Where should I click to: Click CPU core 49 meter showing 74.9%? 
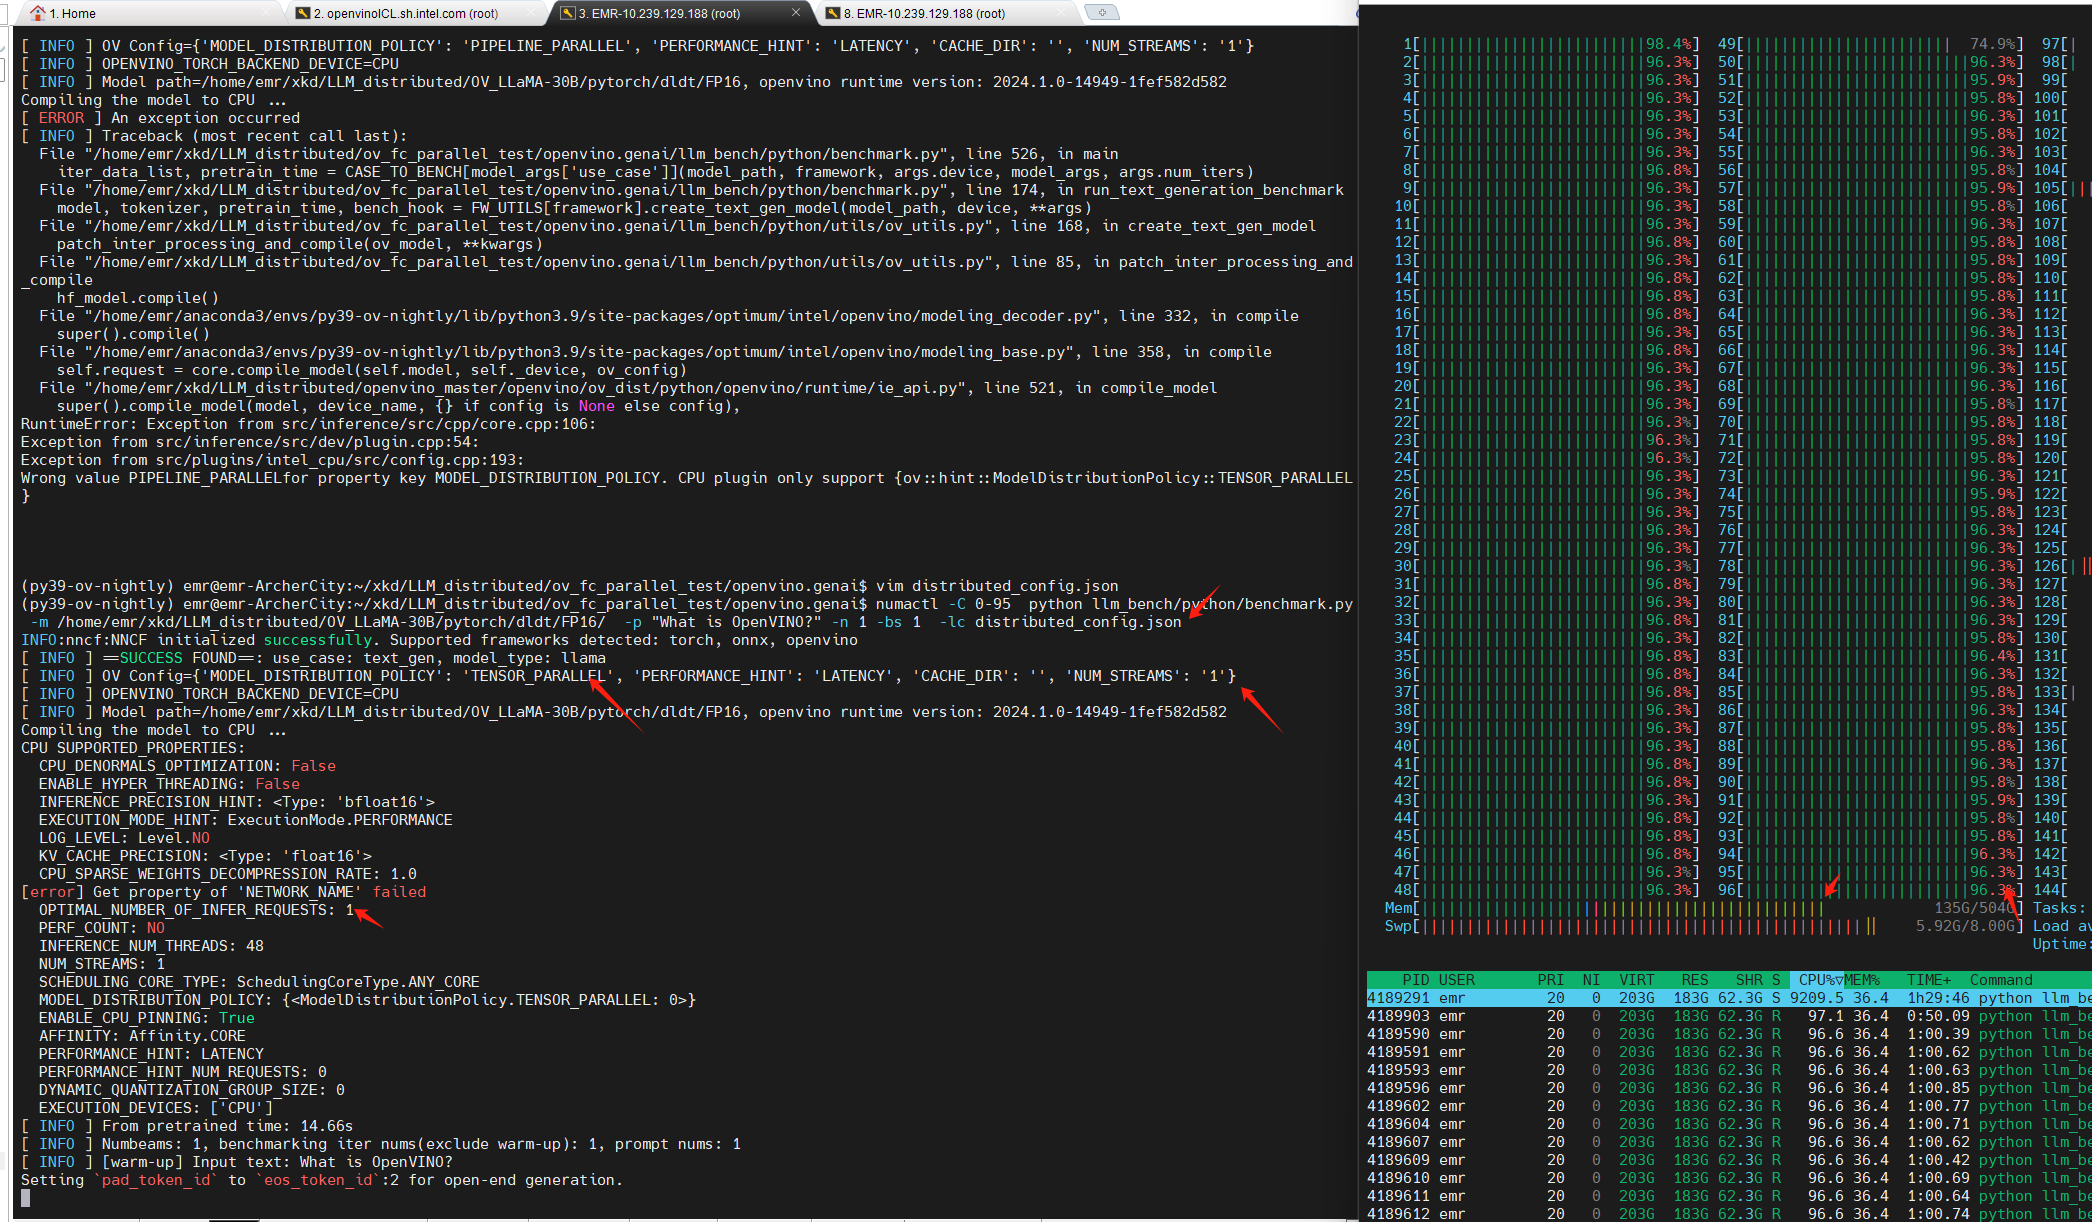pos(1871,44)
